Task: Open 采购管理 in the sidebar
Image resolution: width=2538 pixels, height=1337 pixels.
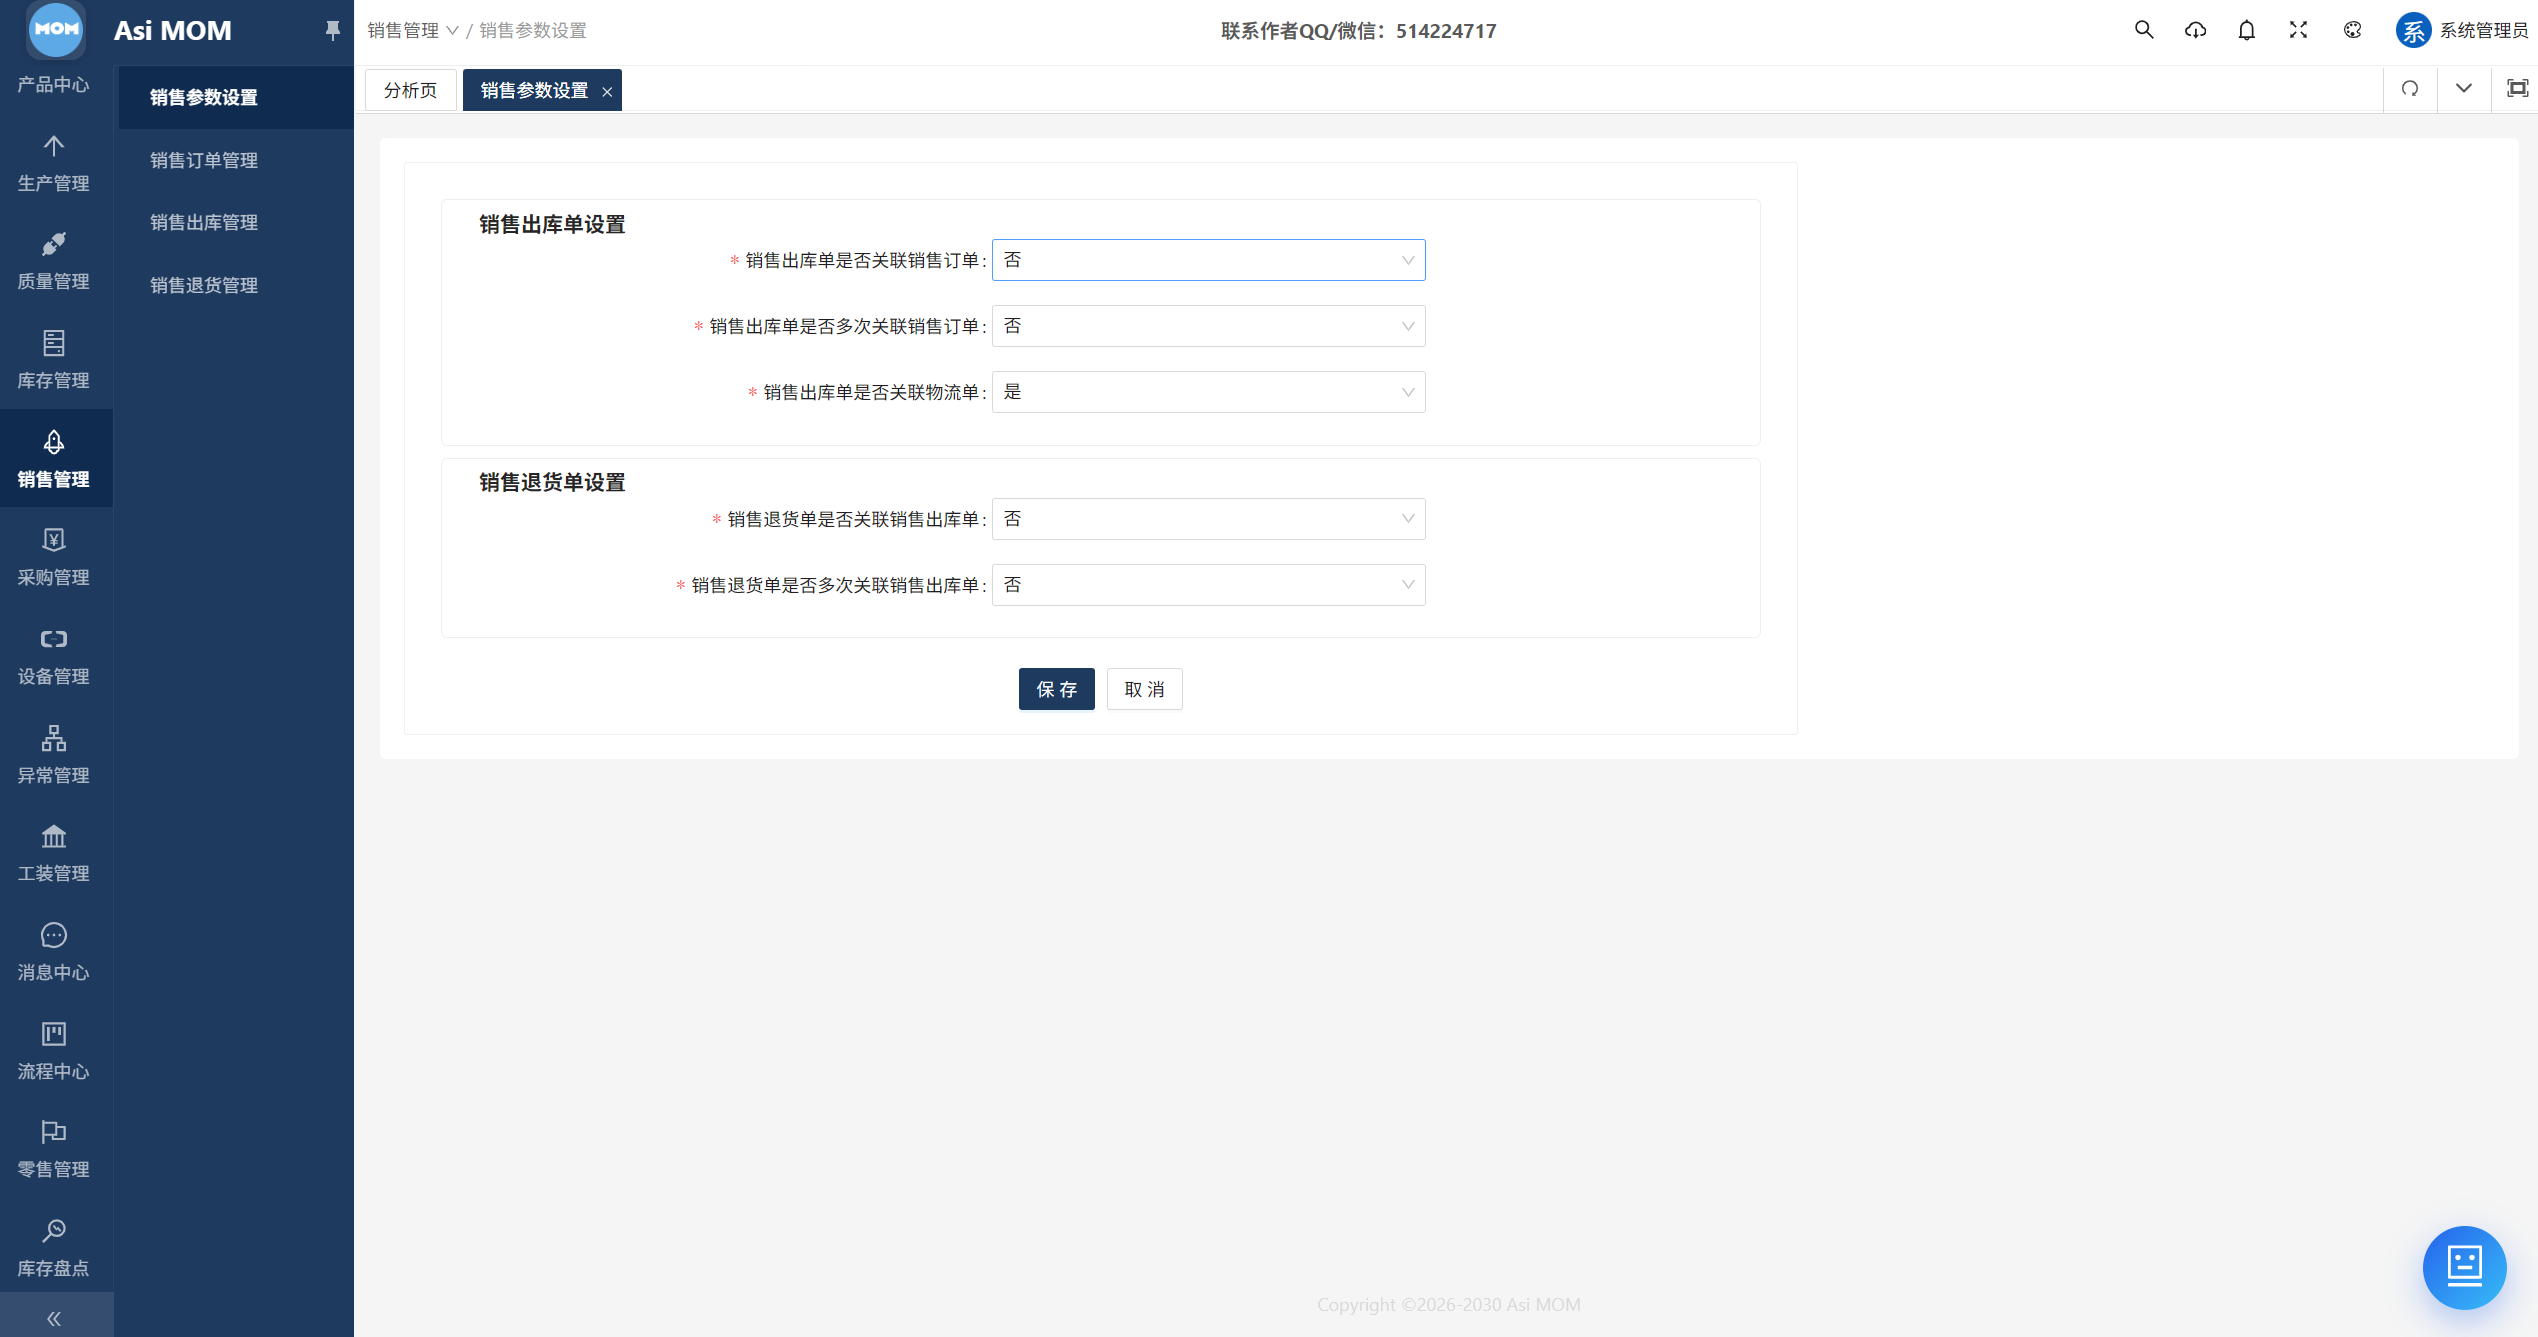Action: click(x=54, y=557)
